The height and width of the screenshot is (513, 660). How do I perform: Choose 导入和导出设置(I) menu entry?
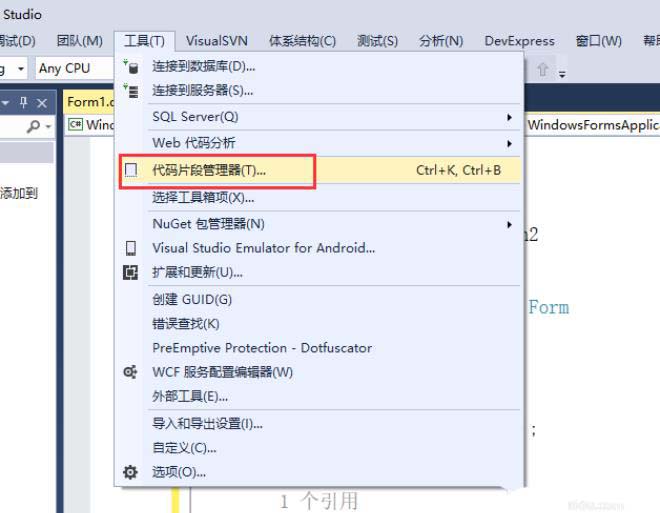coord(208,423)
